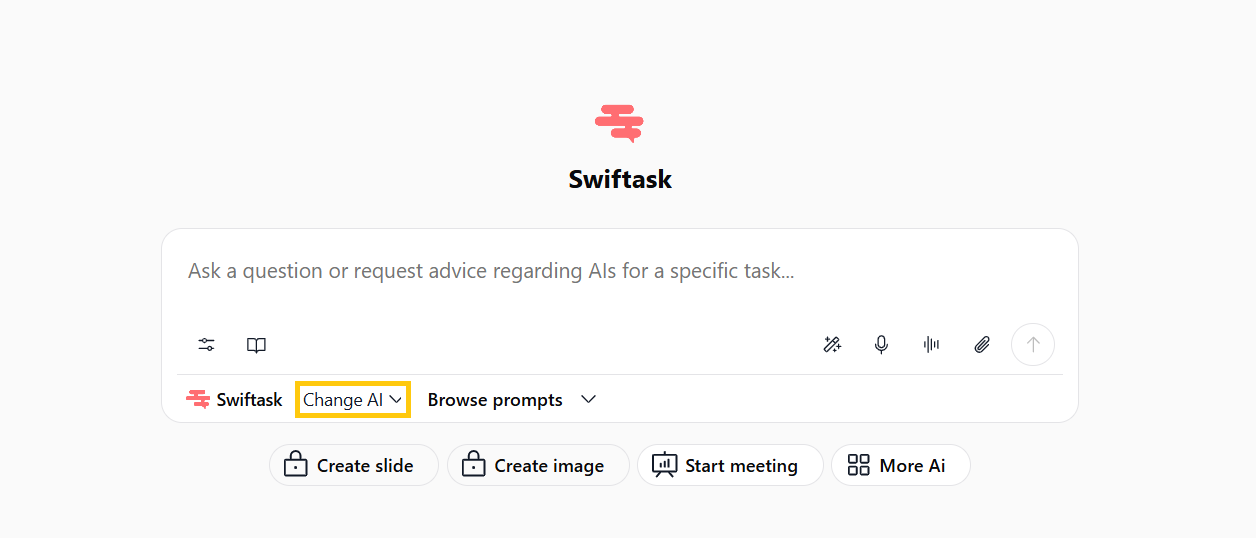Image resolution: width=1256 pixels, height=538 pixels.
Task: Open the Browse prompts menu
Action: (x=495, y=400)
